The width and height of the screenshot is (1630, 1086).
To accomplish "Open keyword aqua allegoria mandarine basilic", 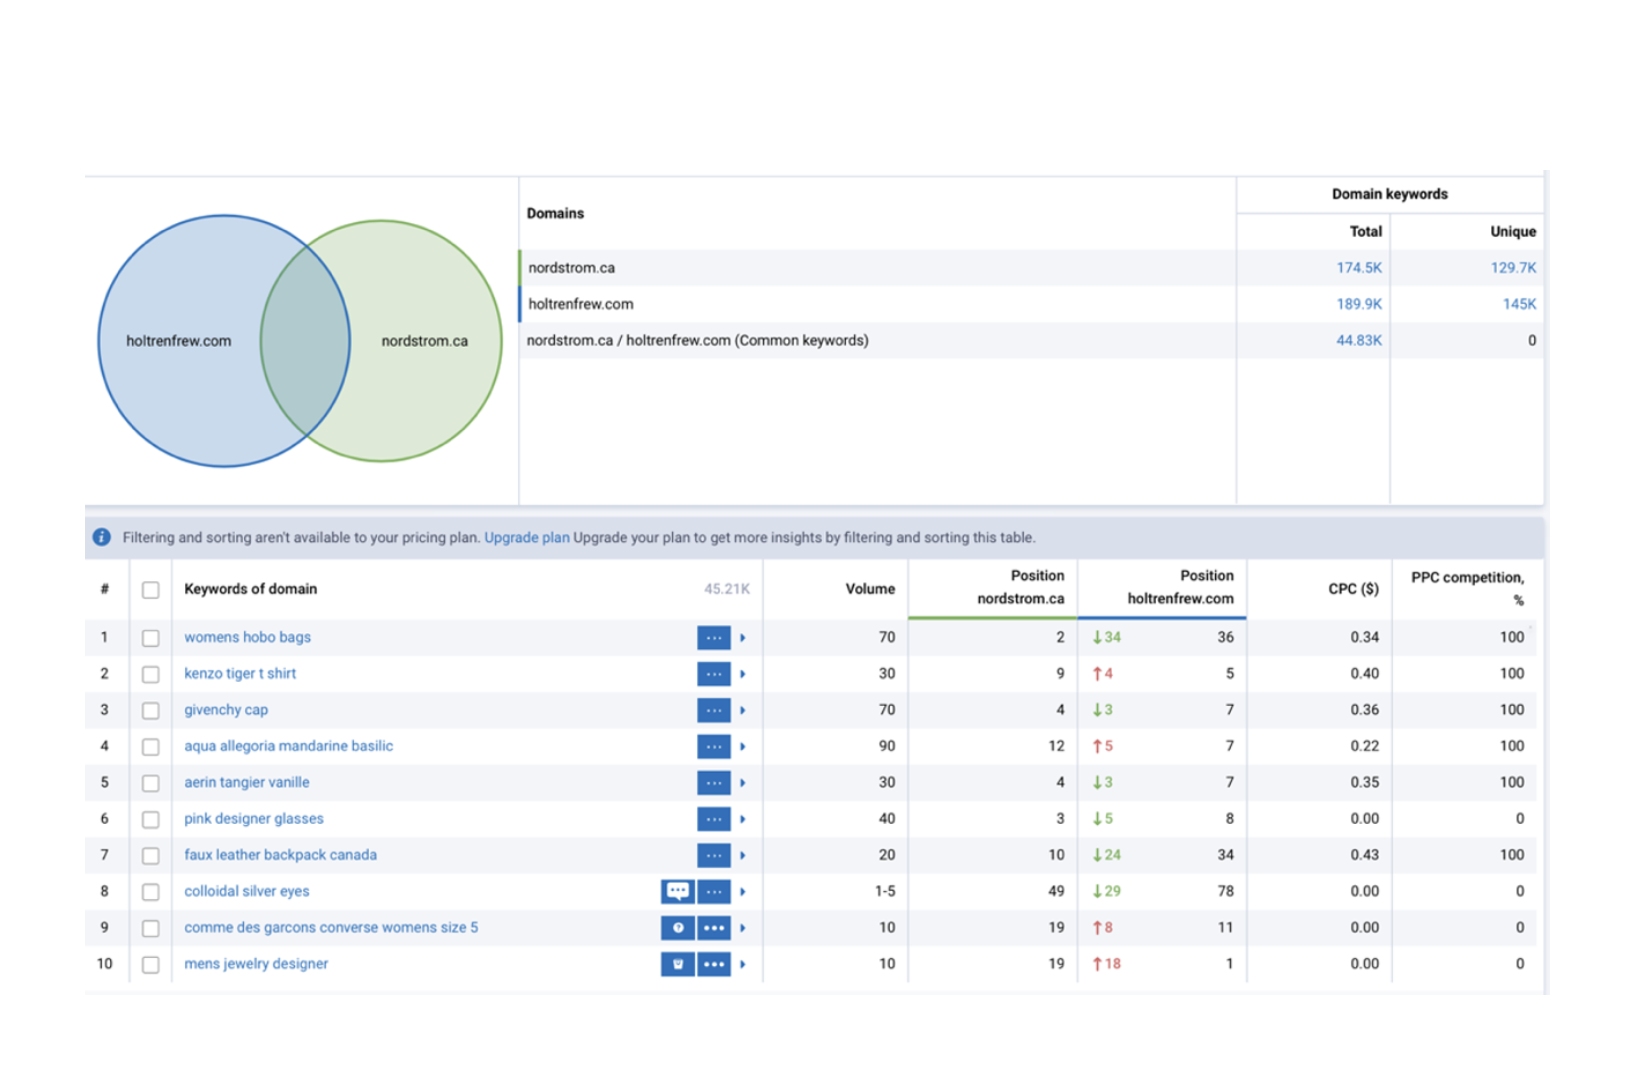I will pos(288,746).
